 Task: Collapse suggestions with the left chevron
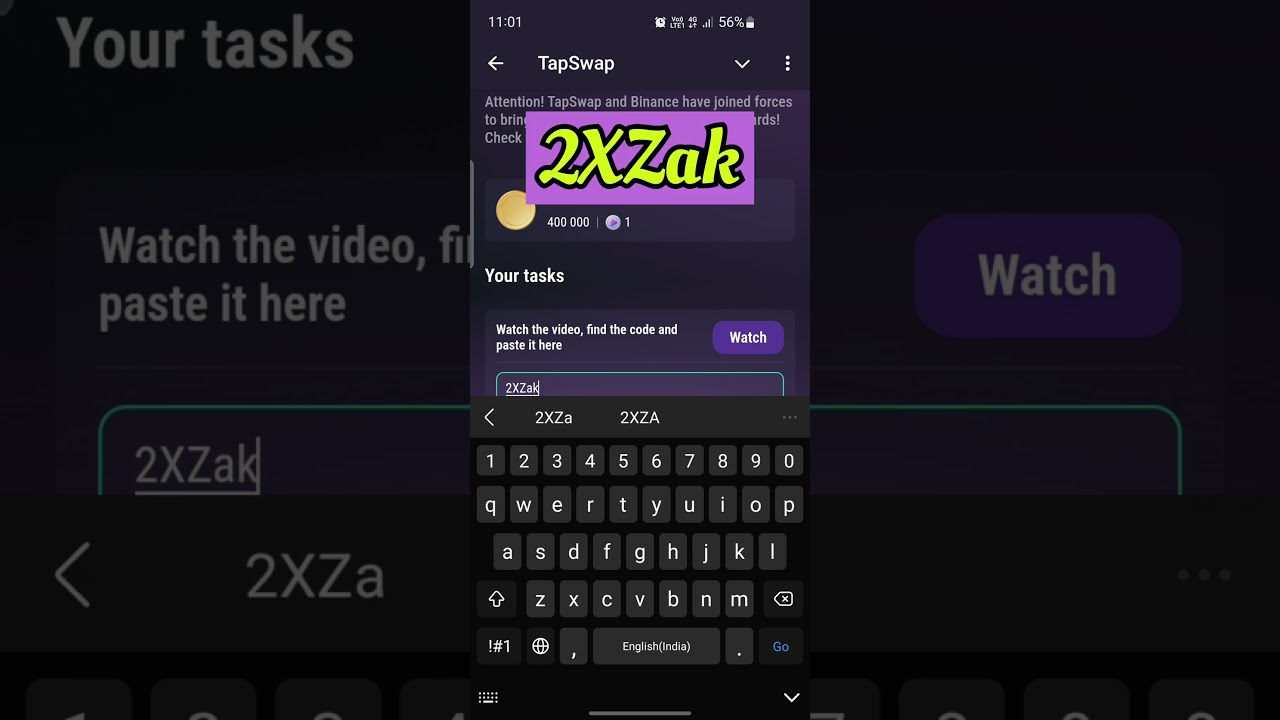489,418
